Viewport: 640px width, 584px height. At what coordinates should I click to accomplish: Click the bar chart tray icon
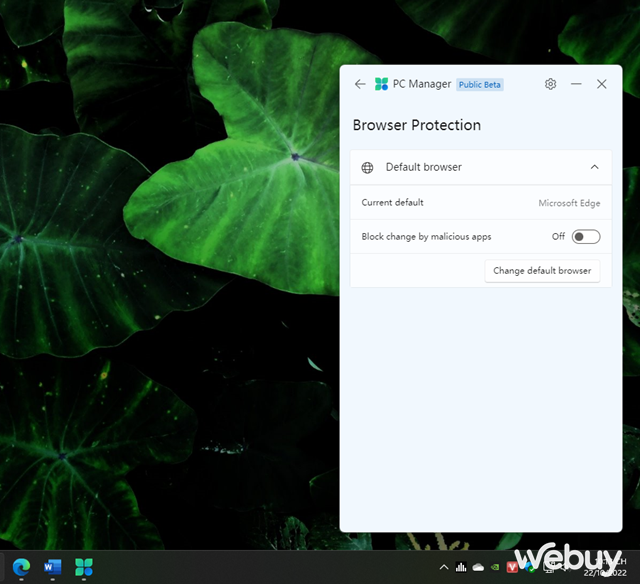(x=461, y=567)
